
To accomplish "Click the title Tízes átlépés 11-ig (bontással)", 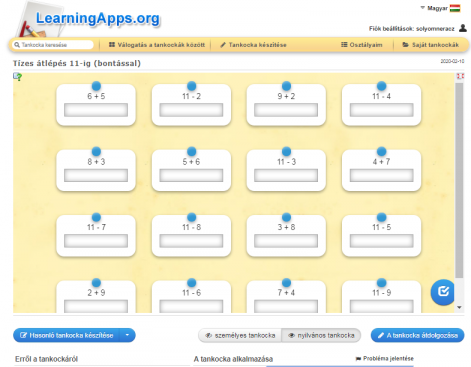I will [77, 63].
